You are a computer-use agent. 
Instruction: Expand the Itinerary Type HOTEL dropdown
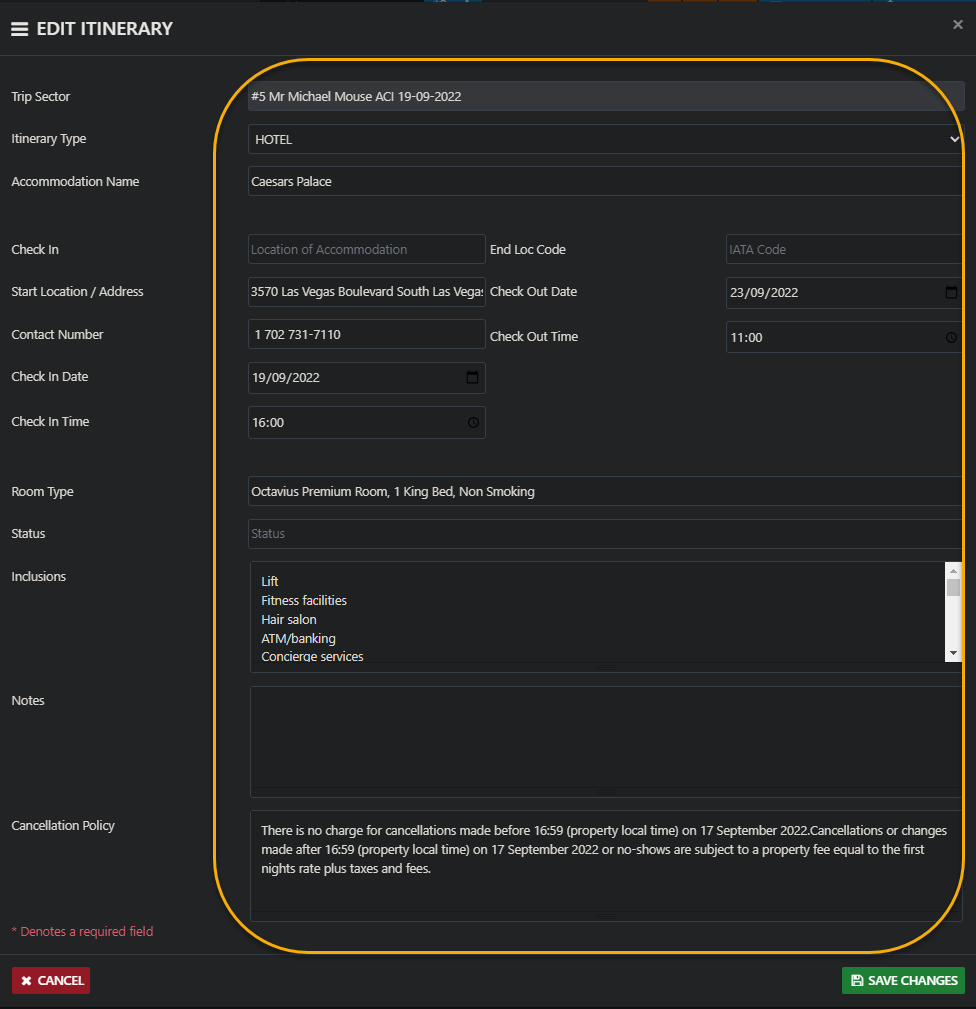[604, 140]
